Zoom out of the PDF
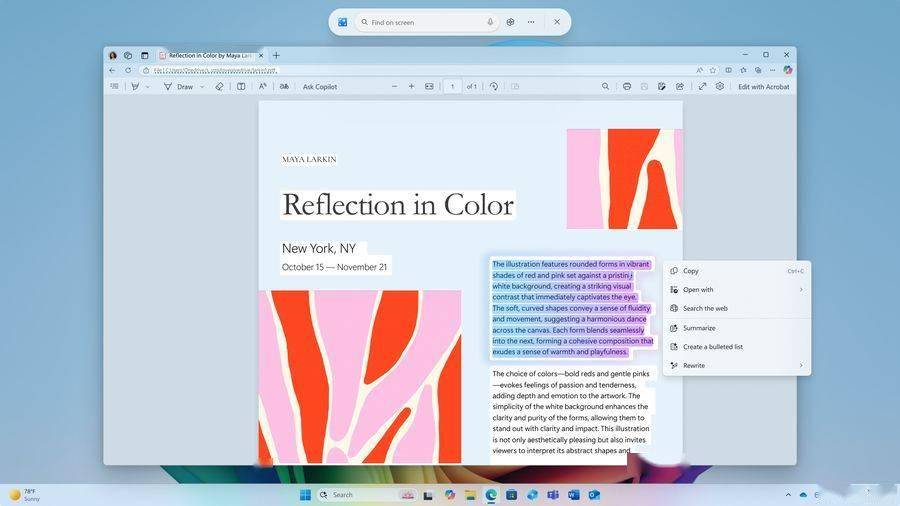Viewport: 900px width, 506px height. point(394,87)
